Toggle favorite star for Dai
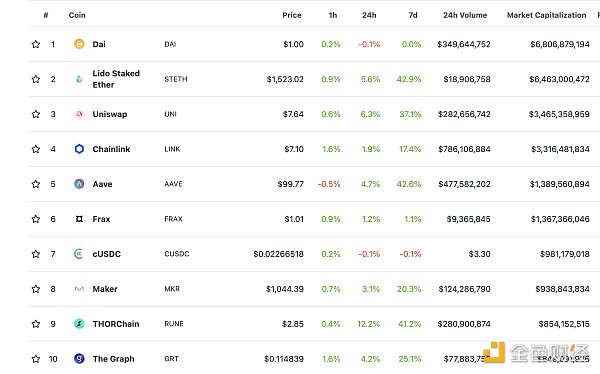The width and height of the screenshot is (600, 374). [36, 44]
